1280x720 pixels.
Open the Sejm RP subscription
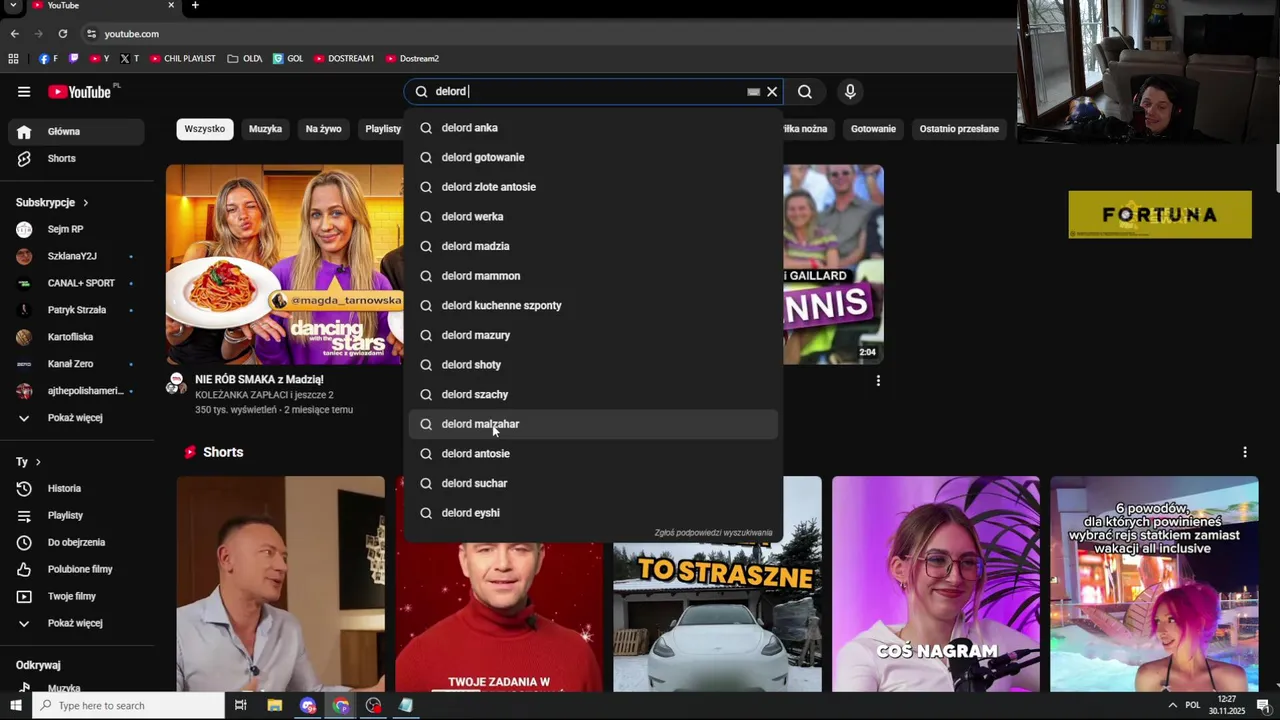pos(76,229)
